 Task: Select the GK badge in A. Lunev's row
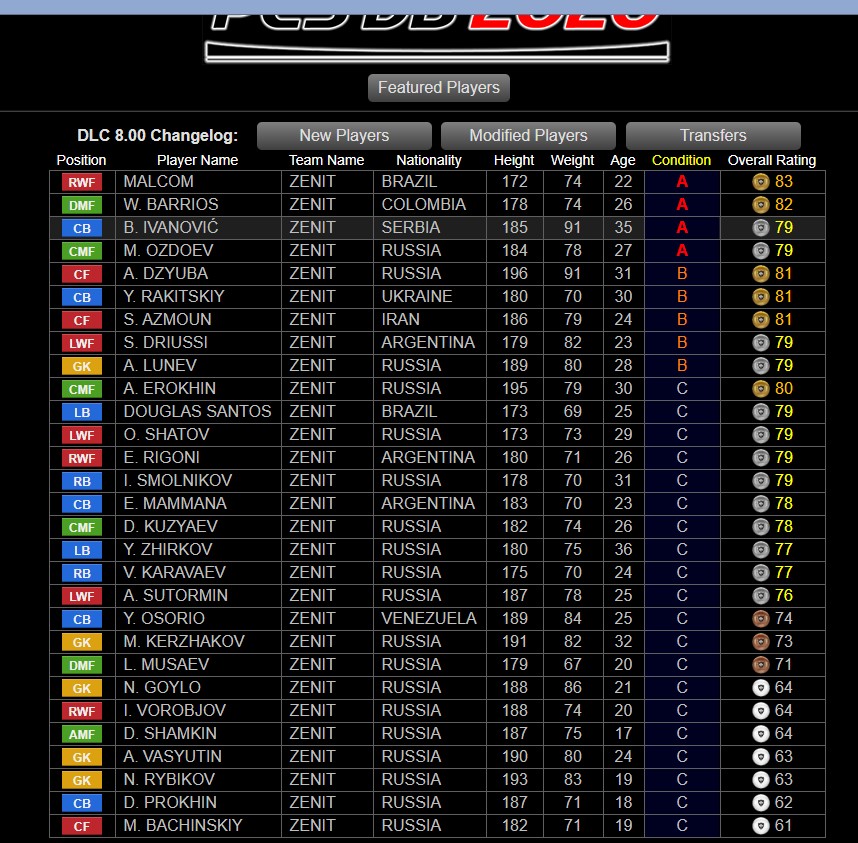point(82,366)
